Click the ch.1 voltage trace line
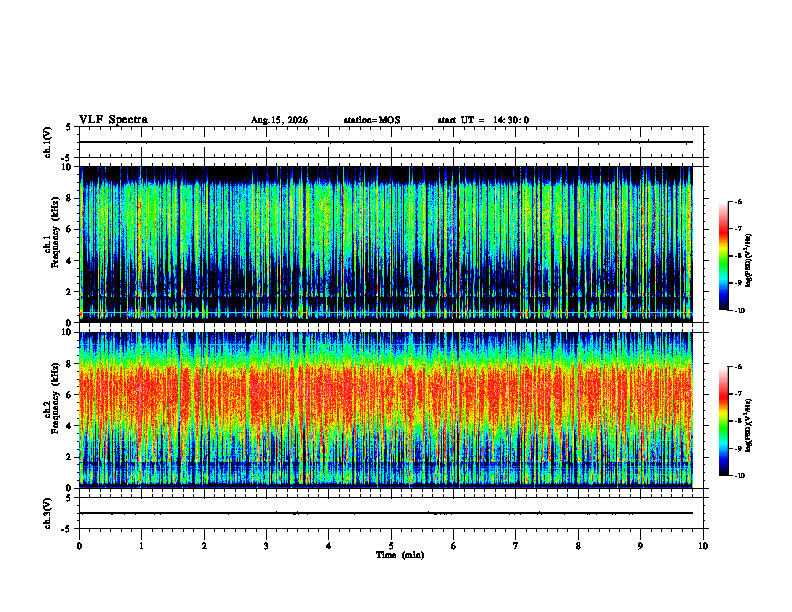Image resolution: width=792 pixels, height=612 pixels. click(386, 142)
